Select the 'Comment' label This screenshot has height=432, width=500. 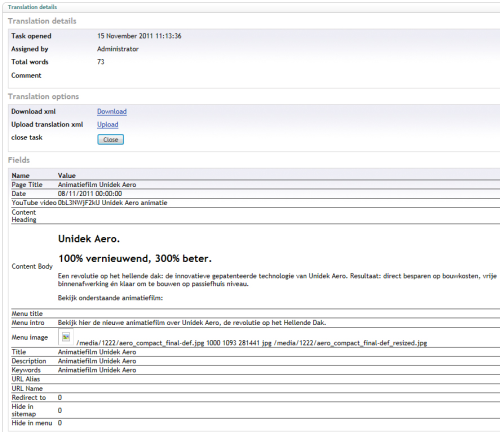26,75
